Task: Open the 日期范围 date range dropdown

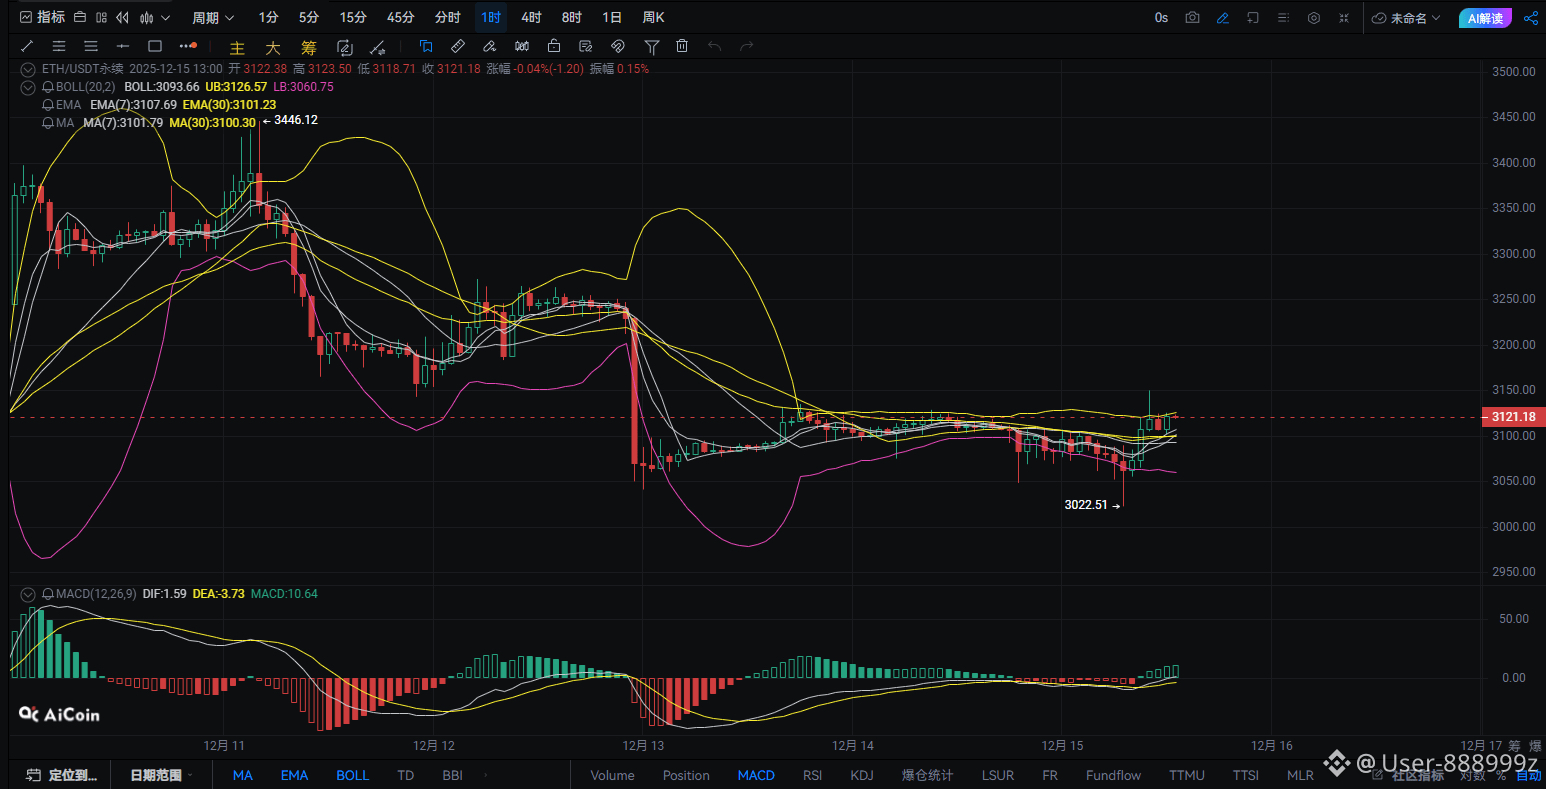Action: pos(161,775)
